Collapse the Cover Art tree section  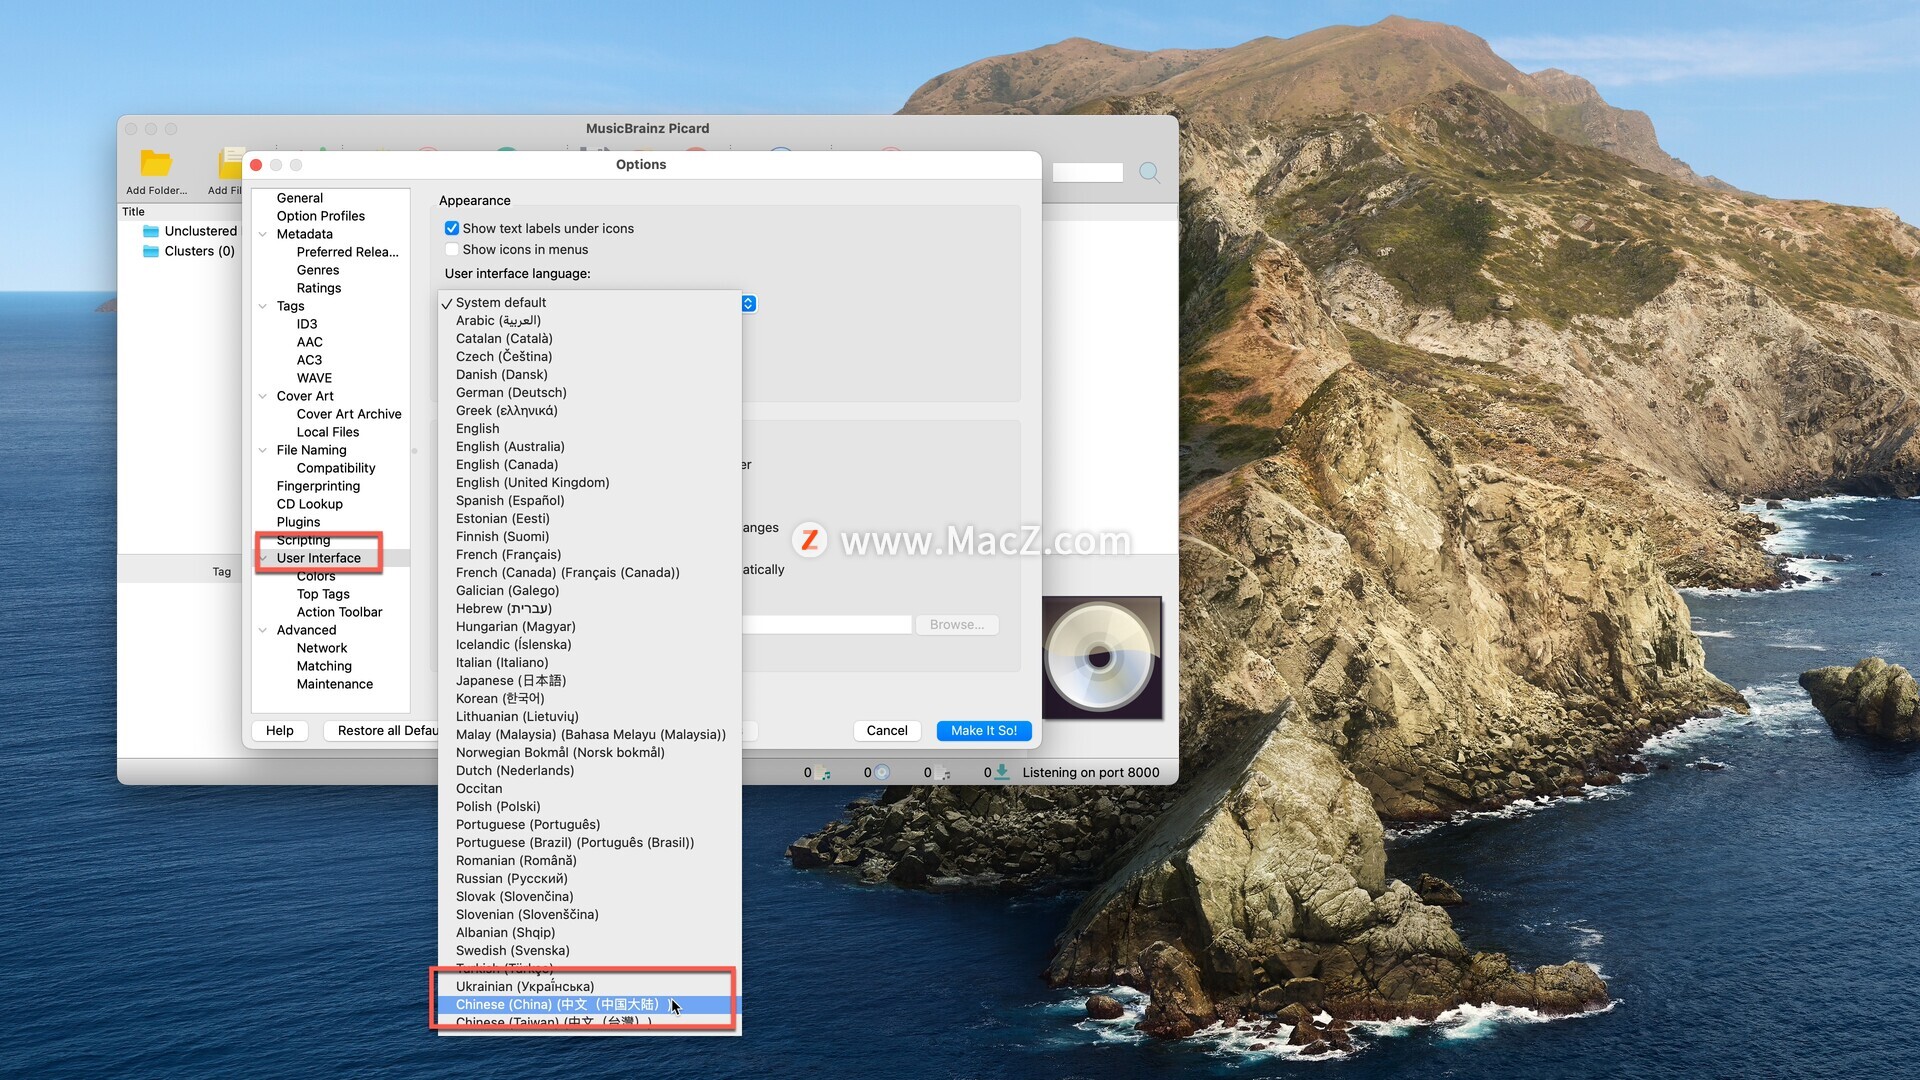[x=263, y=396]
